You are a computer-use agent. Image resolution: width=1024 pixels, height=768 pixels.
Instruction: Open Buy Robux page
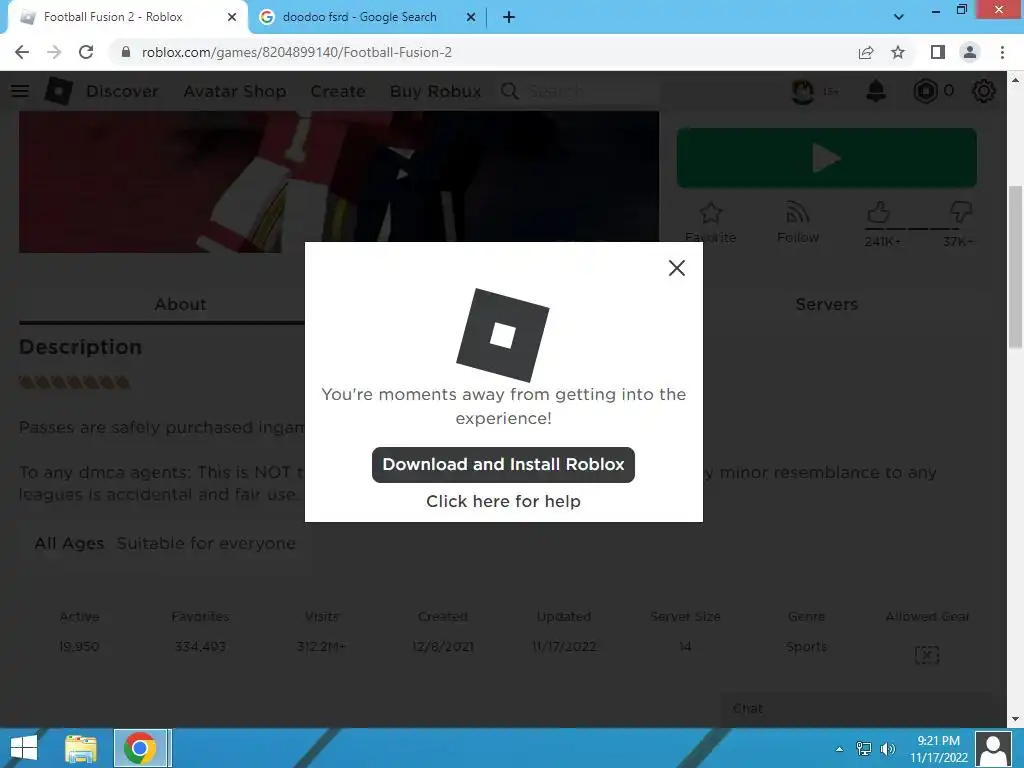[x=436, y=91]
